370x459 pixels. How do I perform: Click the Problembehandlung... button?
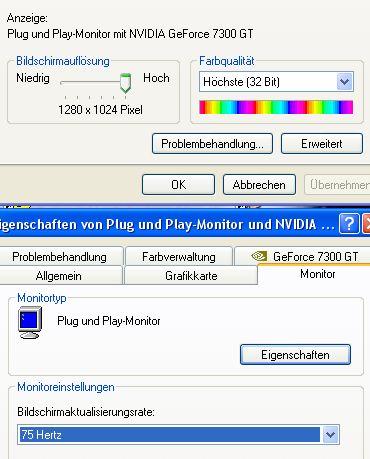tap(212, 144)
